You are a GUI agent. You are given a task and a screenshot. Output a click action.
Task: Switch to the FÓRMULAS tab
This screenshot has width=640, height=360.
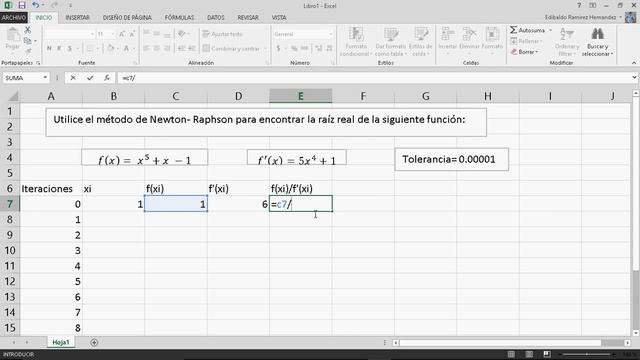179,18
